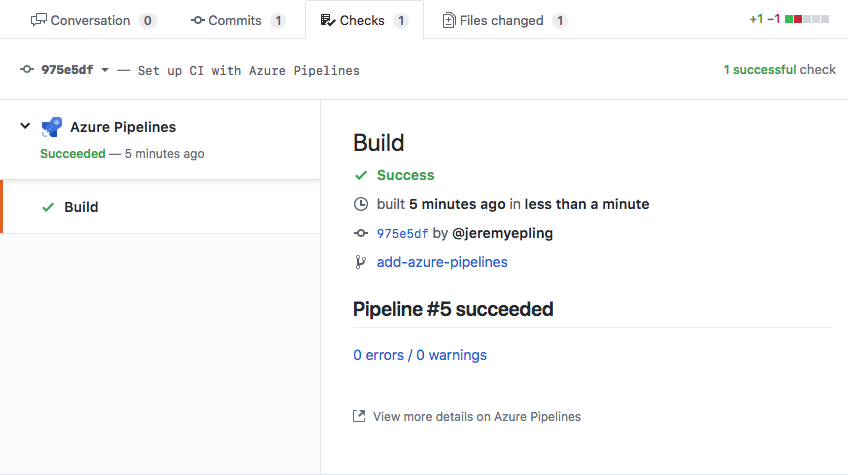Click the 1 successful check text

point(779,70)
